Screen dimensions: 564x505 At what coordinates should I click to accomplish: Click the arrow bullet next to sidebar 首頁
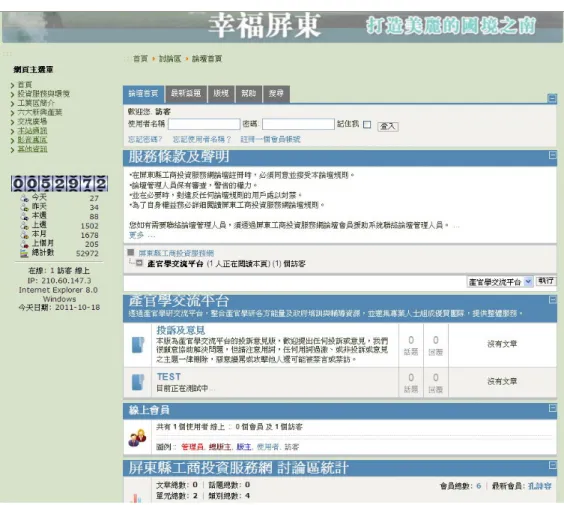click(x=13, y=85)
